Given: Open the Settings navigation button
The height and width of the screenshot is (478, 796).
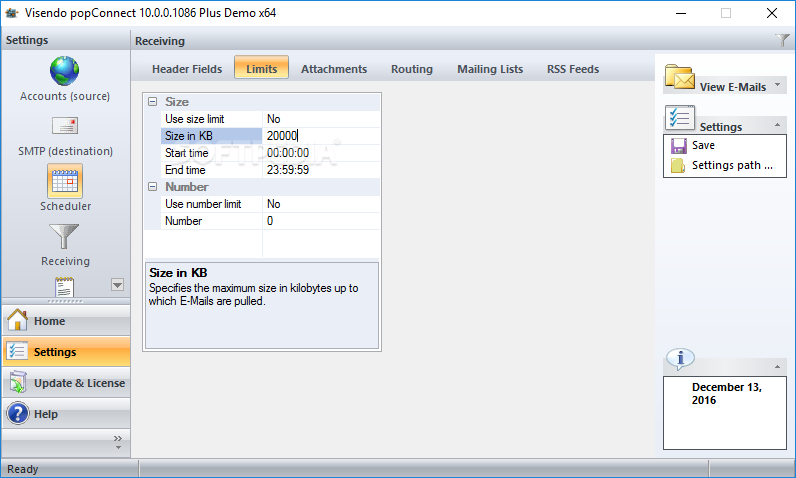Looking at the screenshot, I should click(x=66, y=352).
